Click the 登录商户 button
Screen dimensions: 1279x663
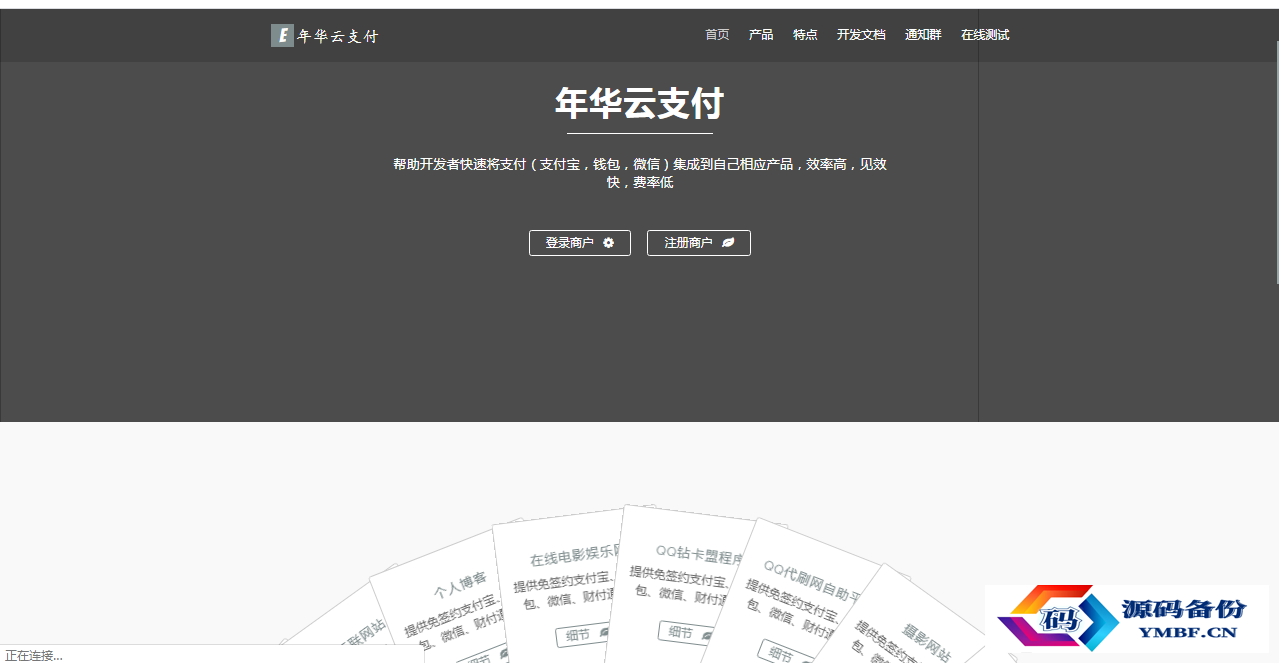coord(580,243)
